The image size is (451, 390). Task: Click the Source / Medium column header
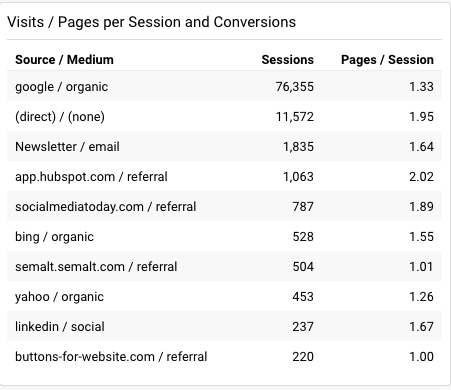pos(64,60)
